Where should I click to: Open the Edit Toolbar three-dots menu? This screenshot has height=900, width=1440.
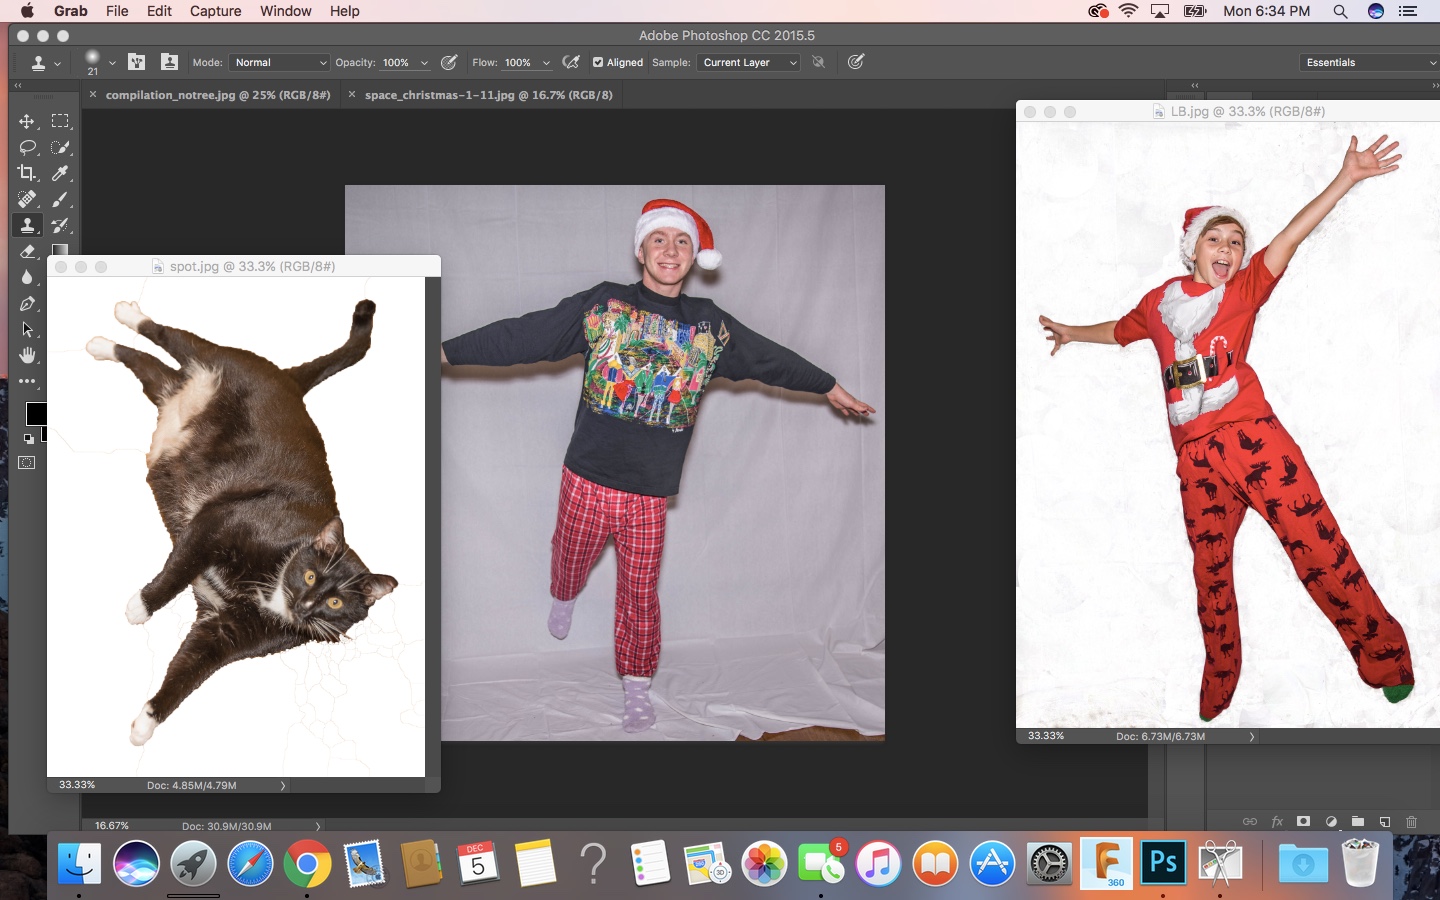[x=27, y=381]
